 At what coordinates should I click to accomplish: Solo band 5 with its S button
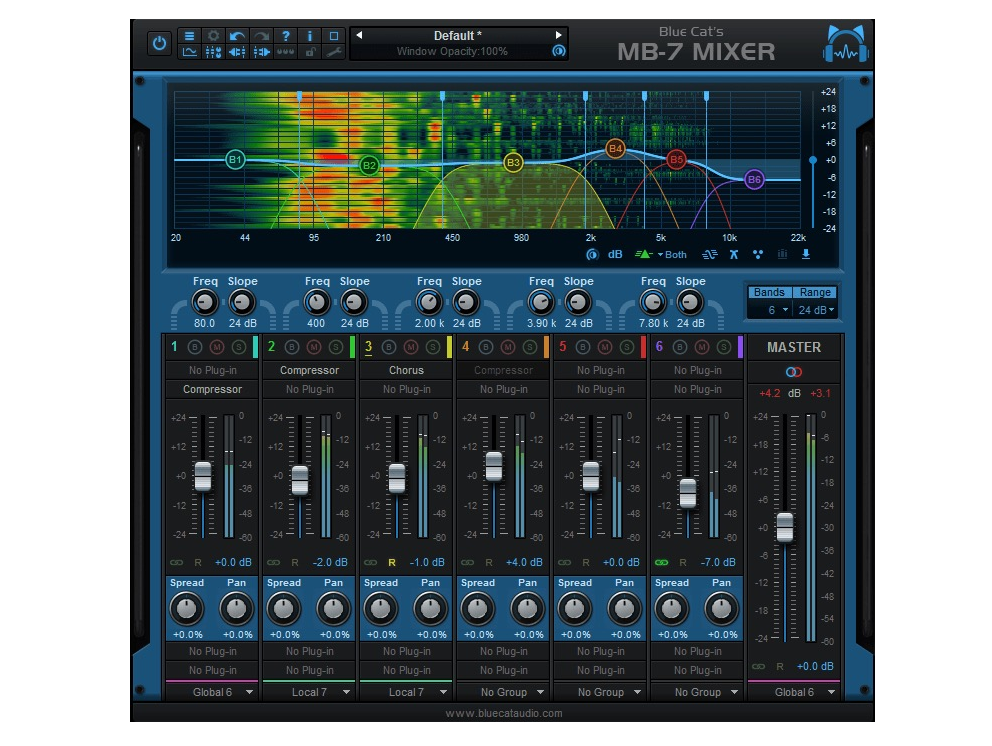pos(627,347)
